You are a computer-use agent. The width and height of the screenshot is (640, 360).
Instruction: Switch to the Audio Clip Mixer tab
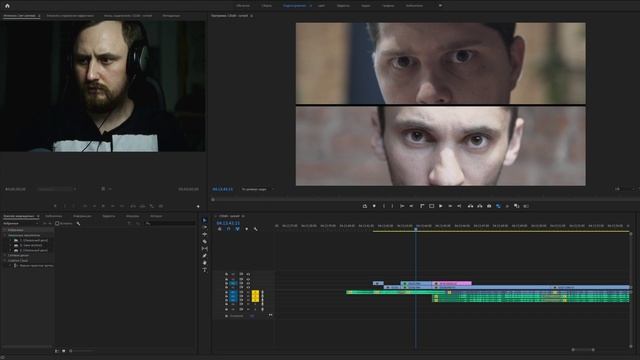click(x=128, y=16)
